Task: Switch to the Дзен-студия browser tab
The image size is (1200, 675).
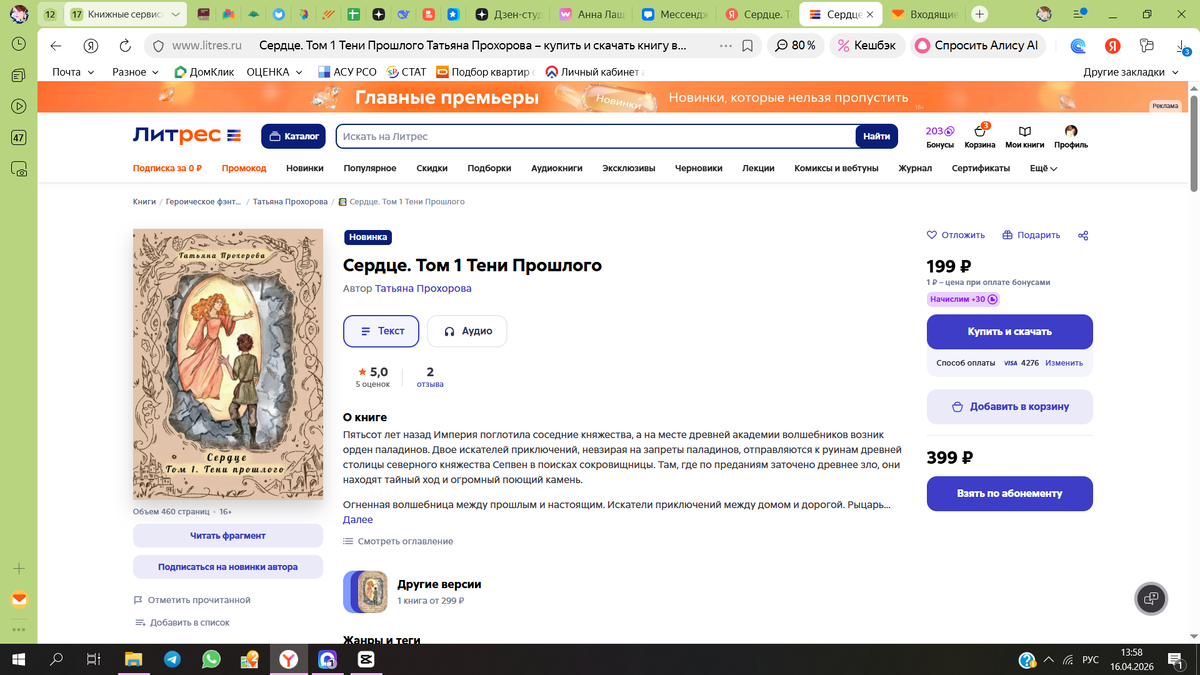Action: tap(508, 15)
